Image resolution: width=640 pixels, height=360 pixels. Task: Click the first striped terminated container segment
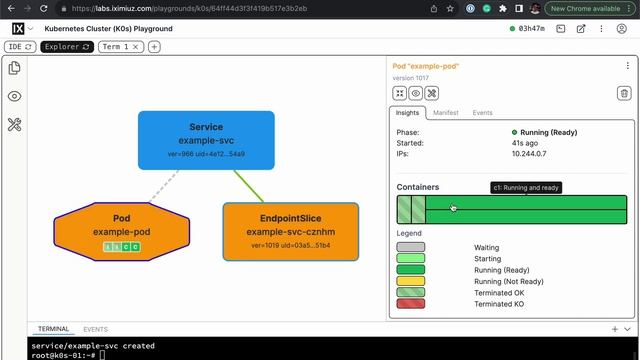pos(404,209)
